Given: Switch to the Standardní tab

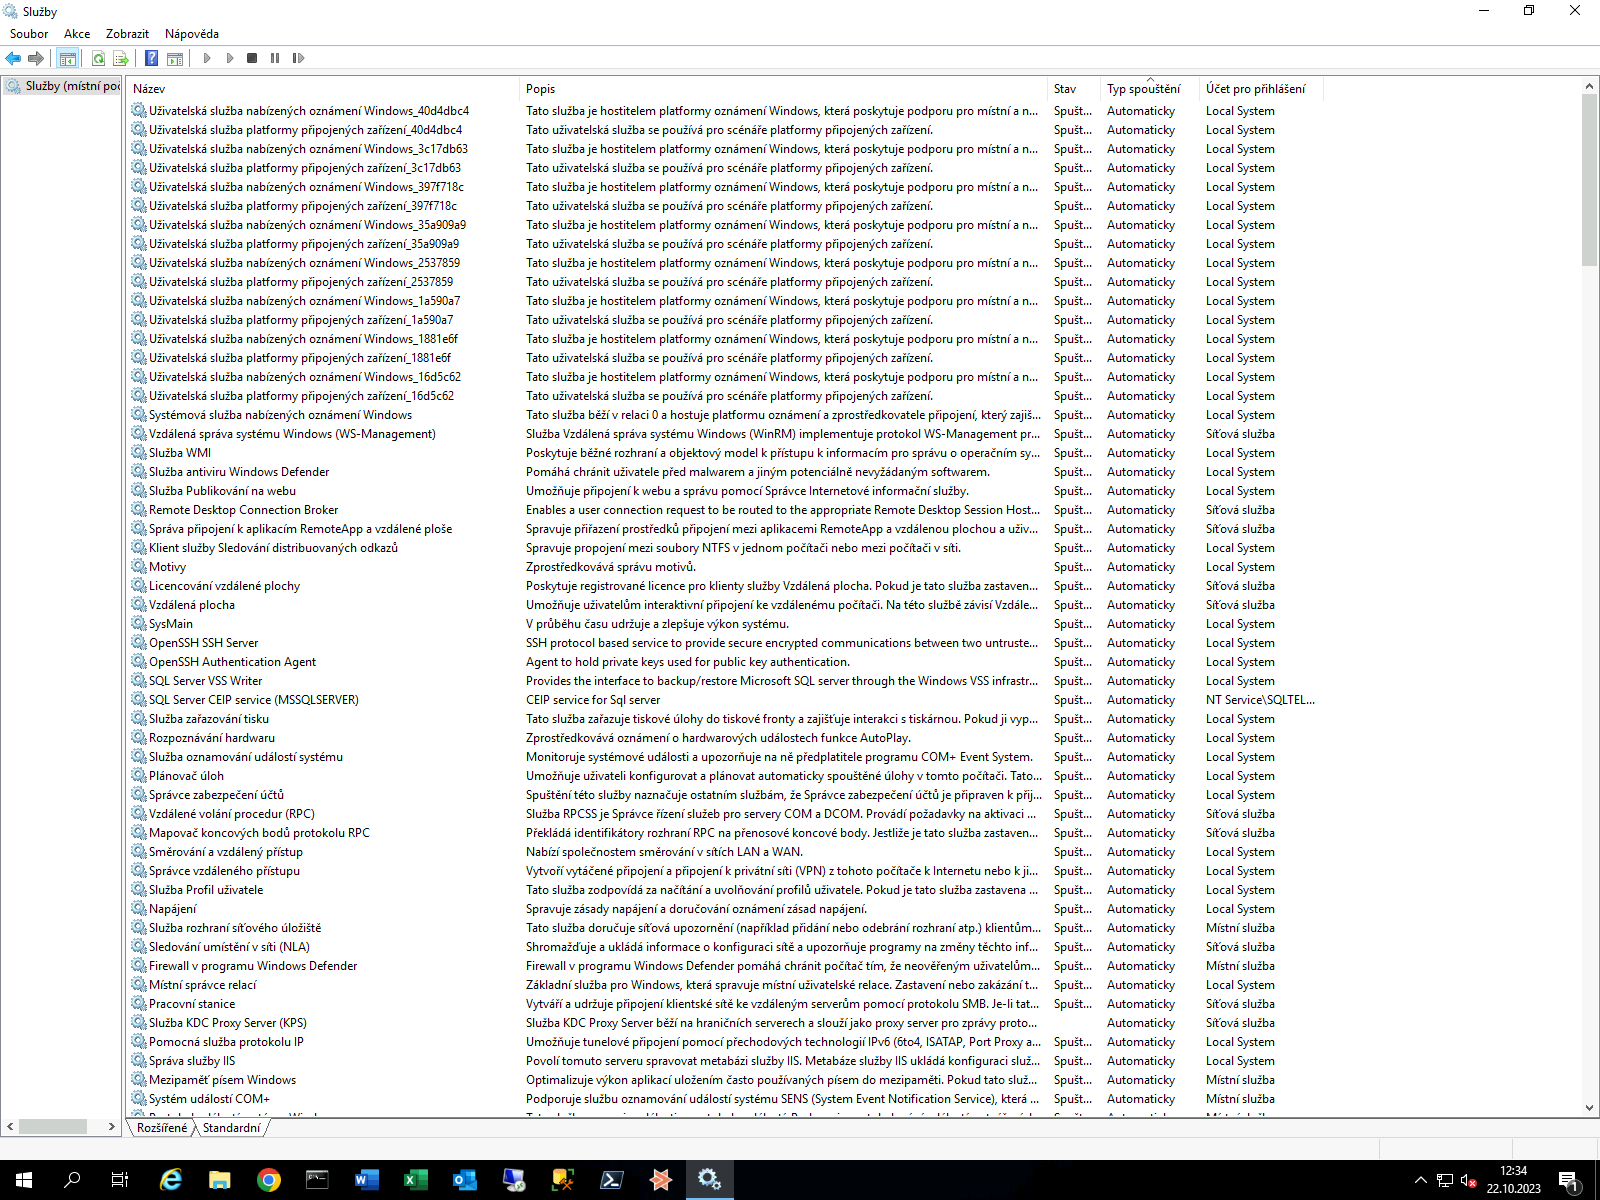Looking at the screenshot, I should (x=231, y=1128).
